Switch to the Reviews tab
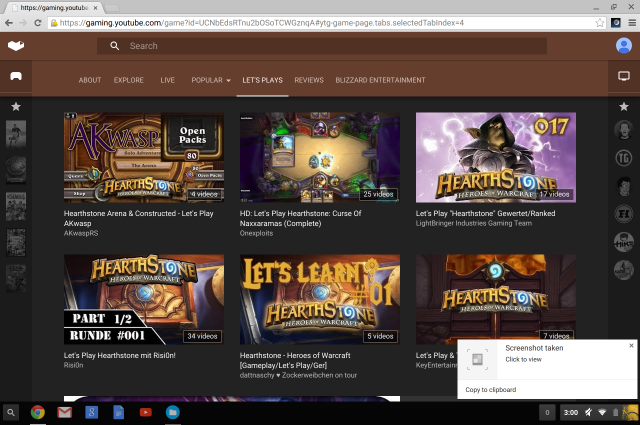The height and width of the screenshot is (425, 640). 309,80
